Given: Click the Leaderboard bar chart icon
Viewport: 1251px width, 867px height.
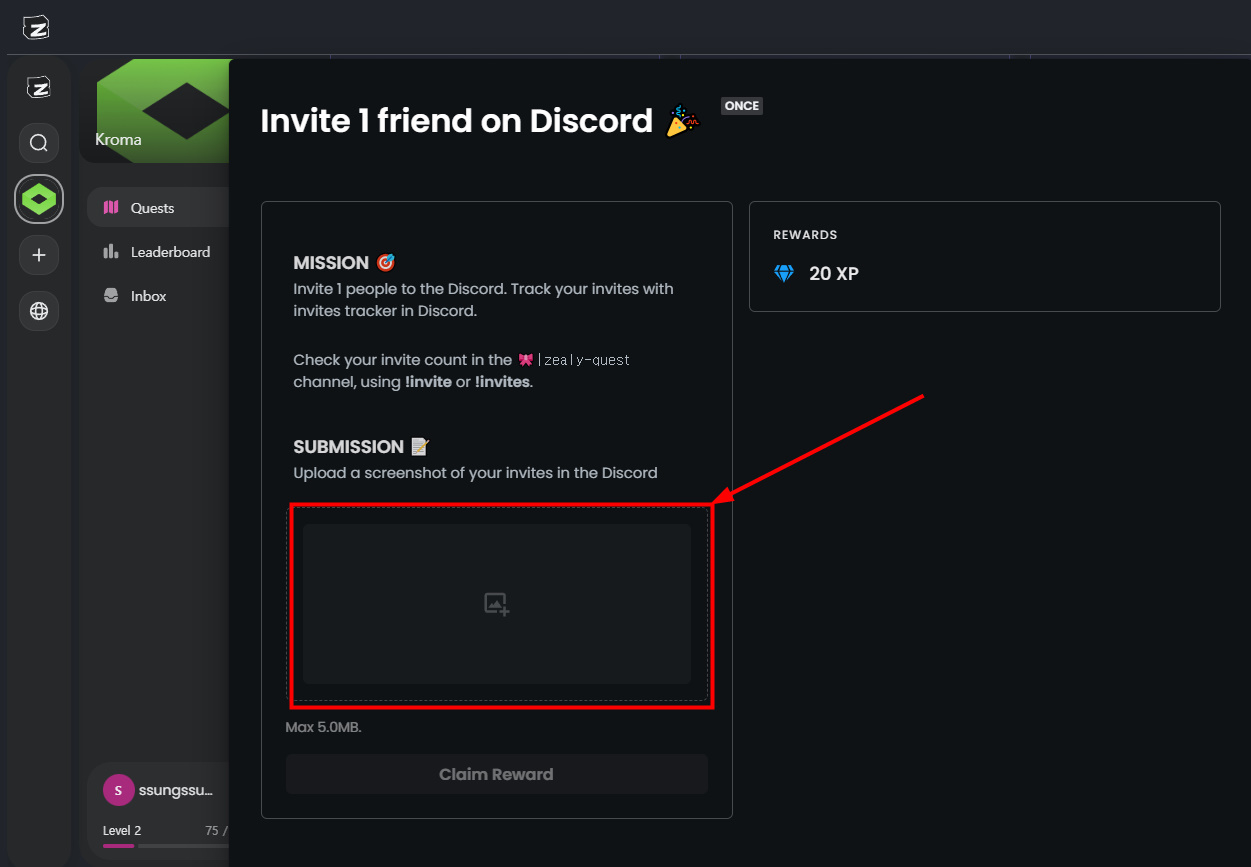Looking at the screenshot, I should pos(111,252).
